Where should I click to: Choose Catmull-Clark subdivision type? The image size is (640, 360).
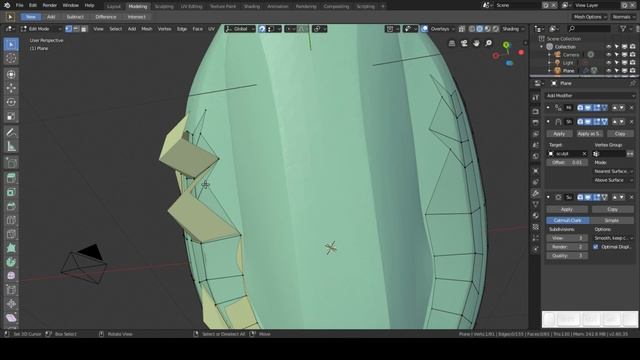click(568, 220)
